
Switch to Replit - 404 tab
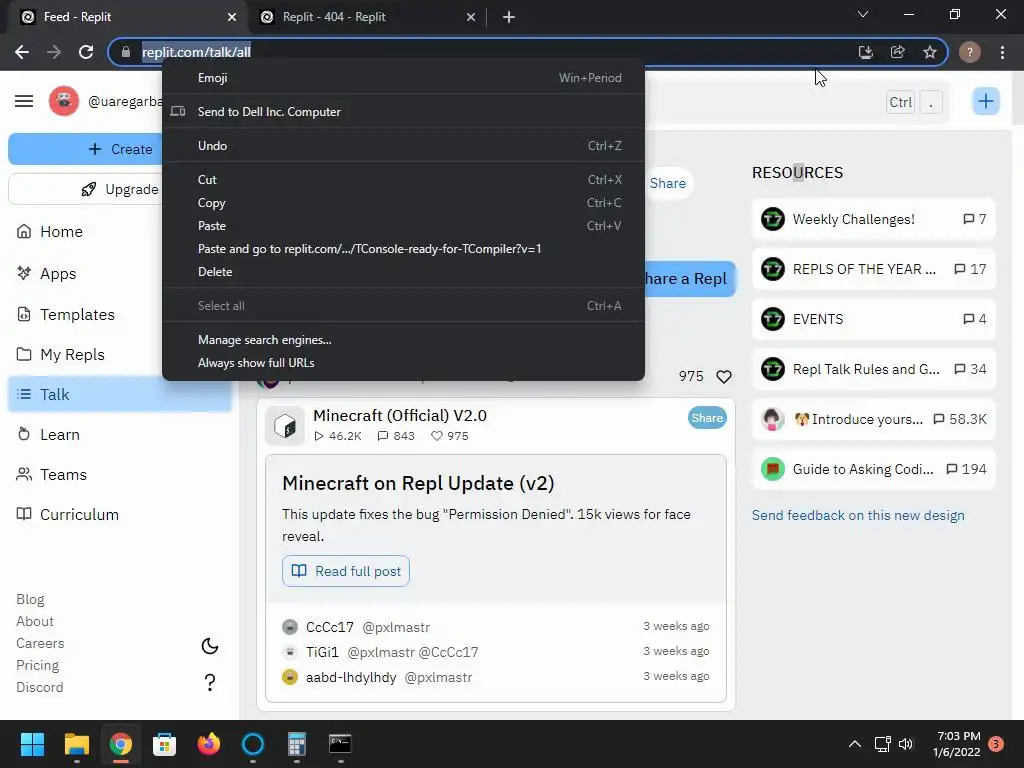(366, 17)
